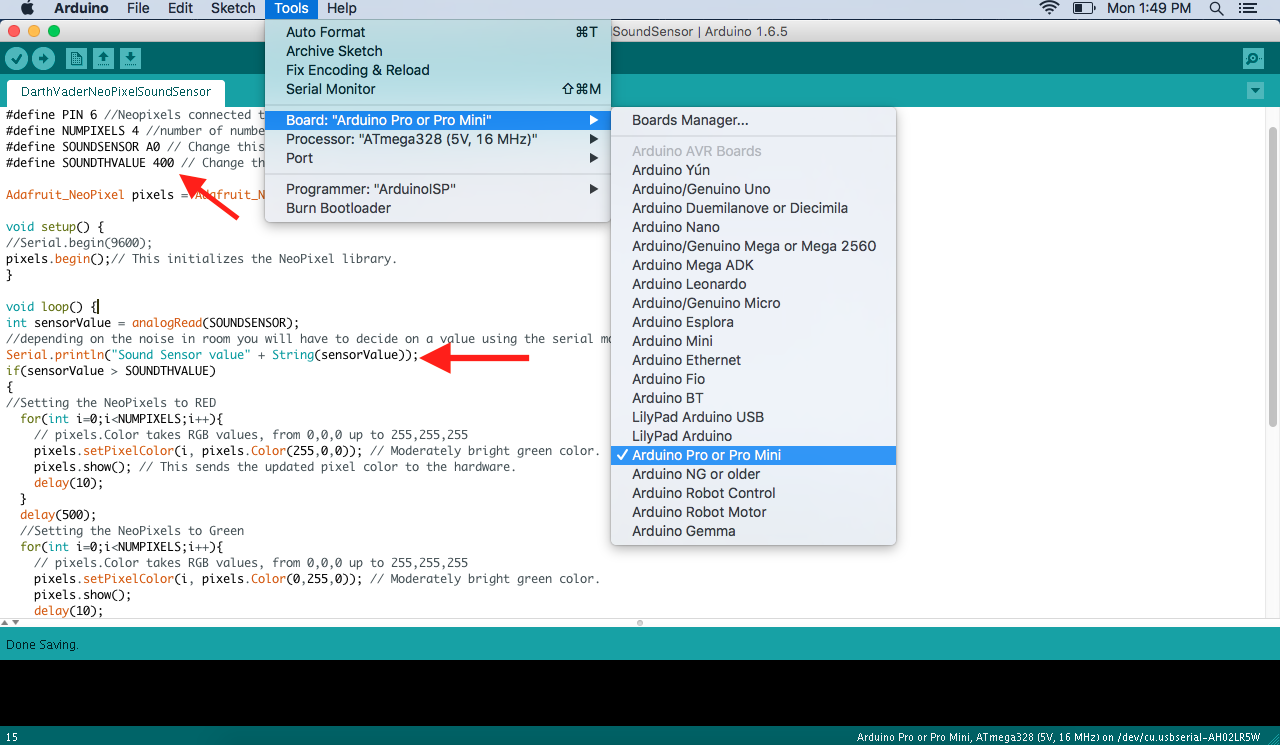Select Arduino Esplora board
The image size is (1280, 745).
pyautogui.click(x=753, y=322)
